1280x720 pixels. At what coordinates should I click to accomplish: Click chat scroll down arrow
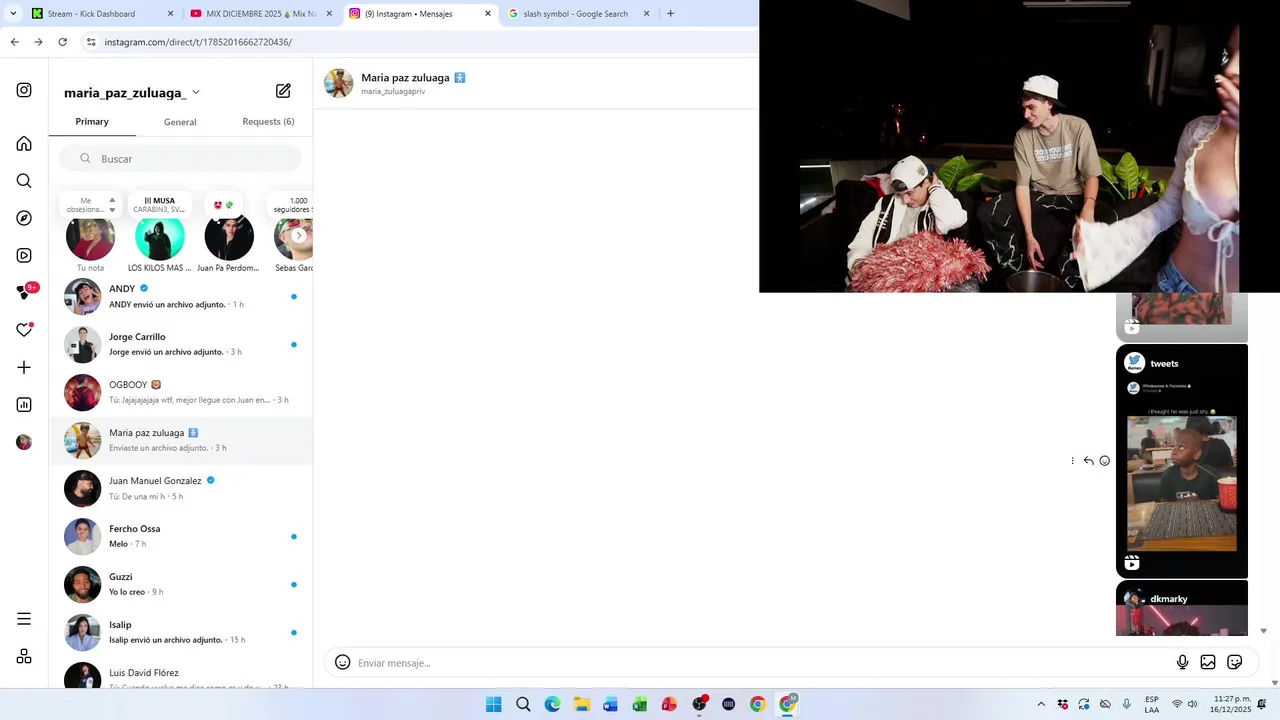click(1263, 631)
